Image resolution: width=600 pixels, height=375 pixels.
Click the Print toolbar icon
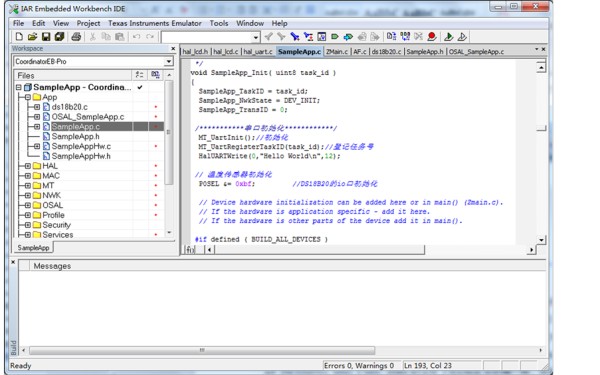click(x=76, y=37)
